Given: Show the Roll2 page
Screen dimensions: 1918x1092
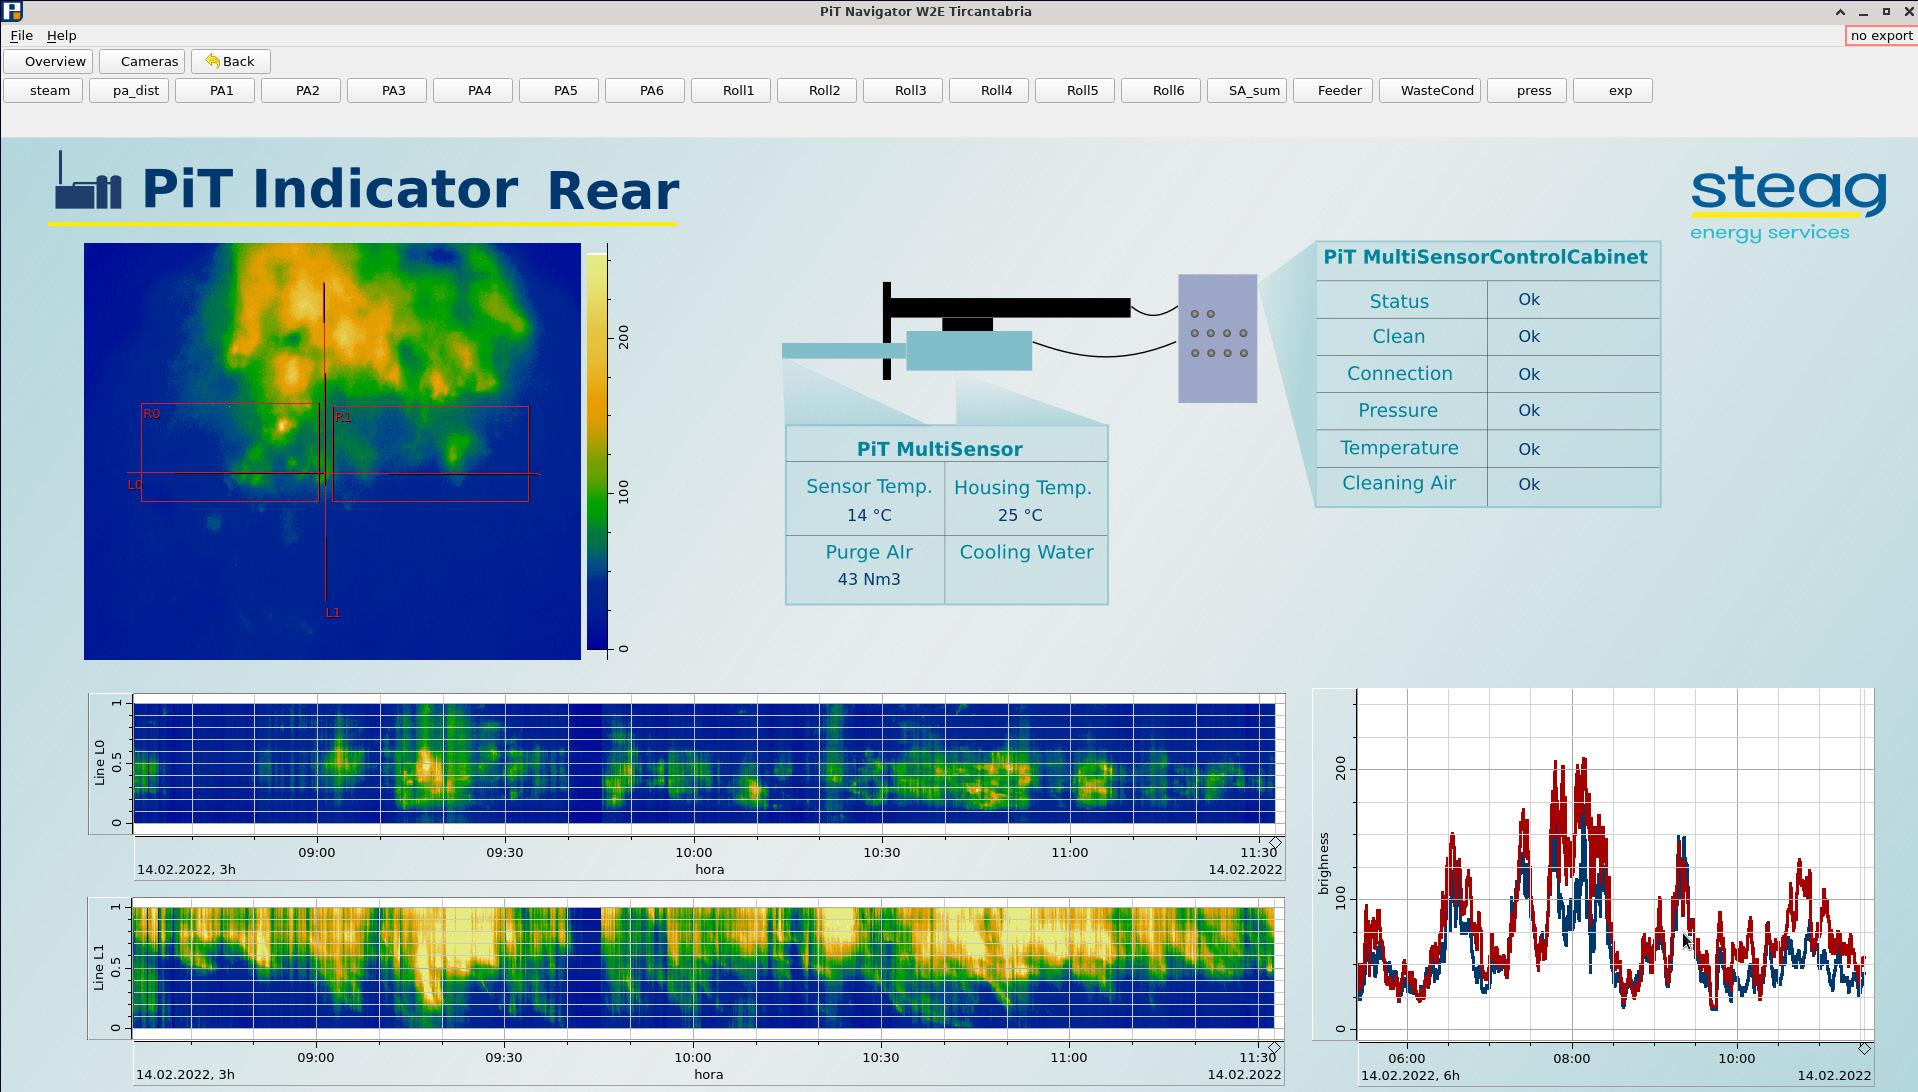Looking at the screenshot, I should point(817,91).
